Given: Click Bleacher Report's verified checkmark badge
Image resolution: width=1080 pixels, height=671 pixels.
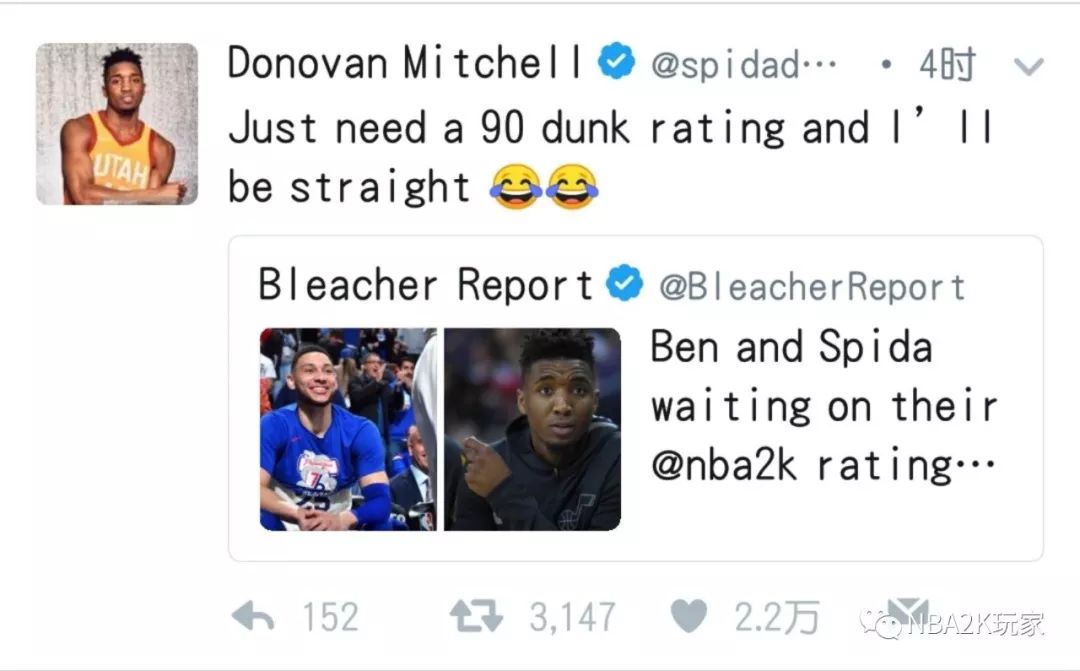Looking at the screenshot, I should (x=626, y=285).
